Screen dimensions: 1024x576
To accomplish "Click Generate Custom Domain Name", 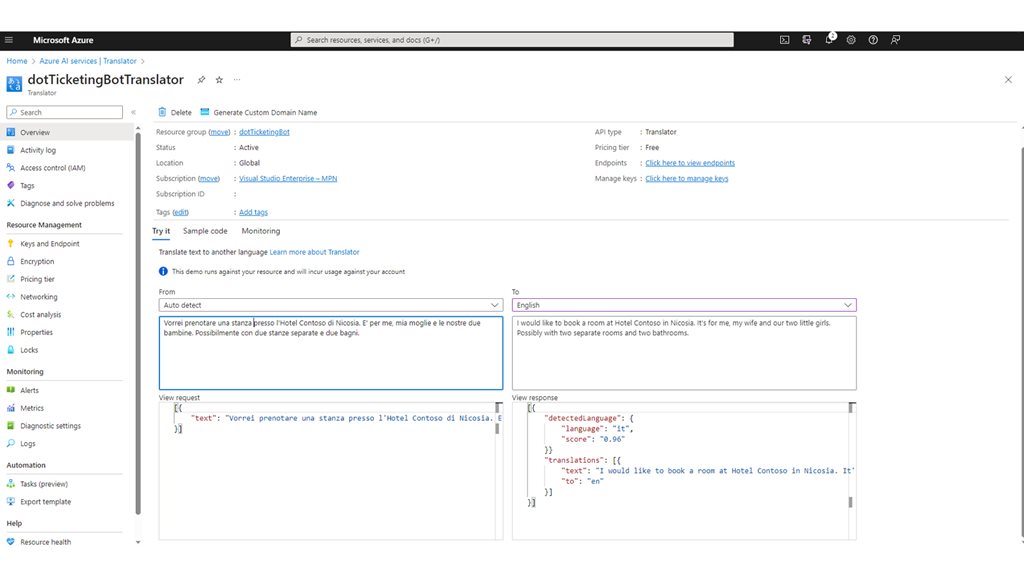I will coord(259,112).
